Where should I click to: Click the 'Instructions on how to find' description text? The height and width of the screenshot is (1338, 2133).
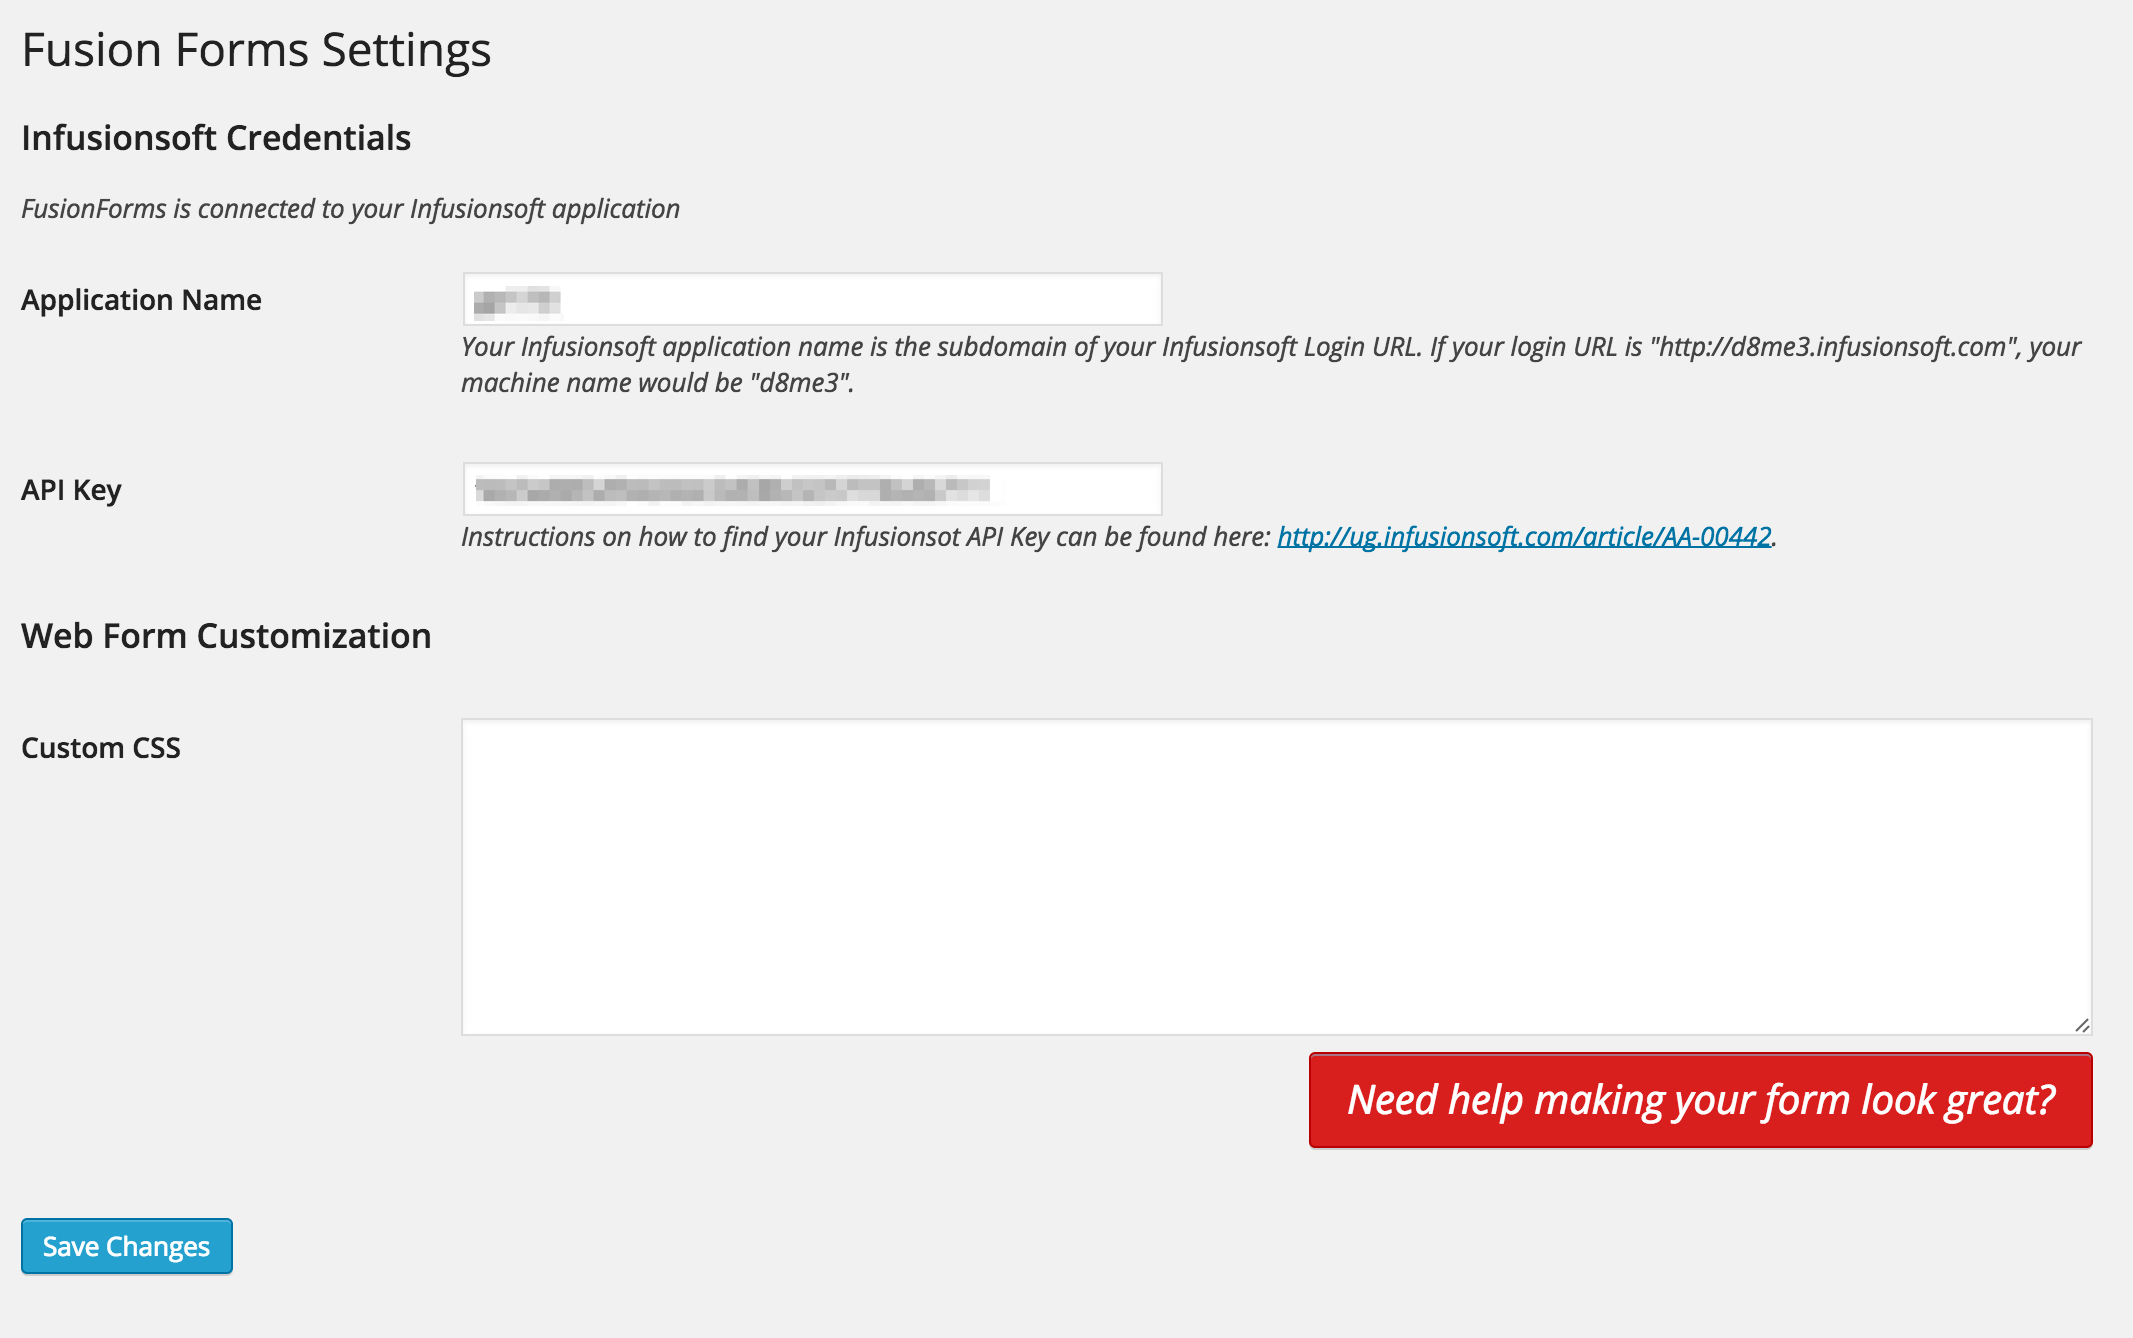click(865, 537)
